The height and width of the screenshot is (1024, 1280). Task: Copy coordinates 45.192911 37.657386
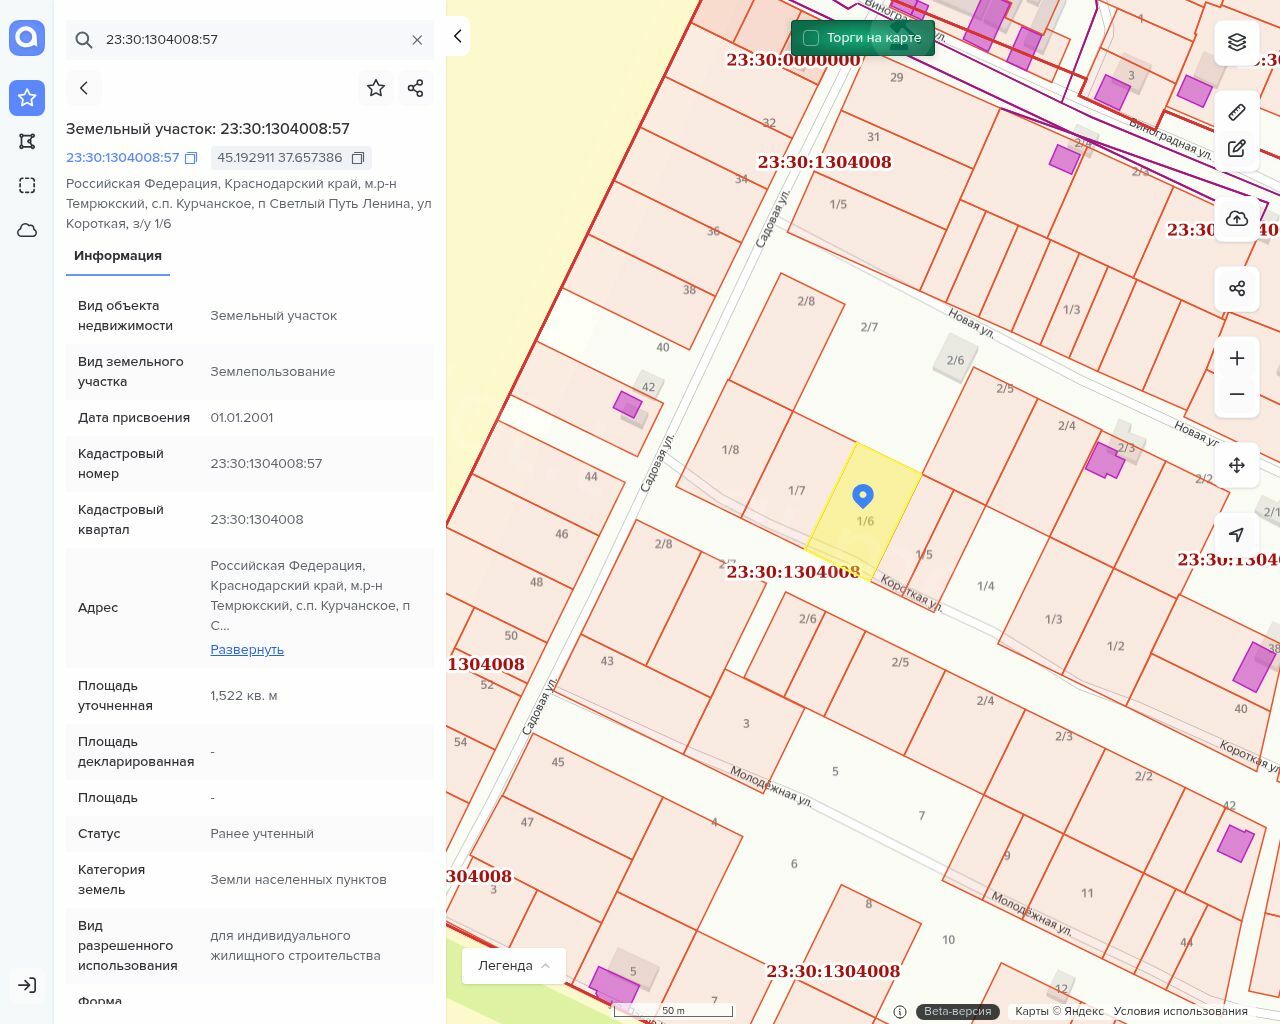[x=358, y=158]
